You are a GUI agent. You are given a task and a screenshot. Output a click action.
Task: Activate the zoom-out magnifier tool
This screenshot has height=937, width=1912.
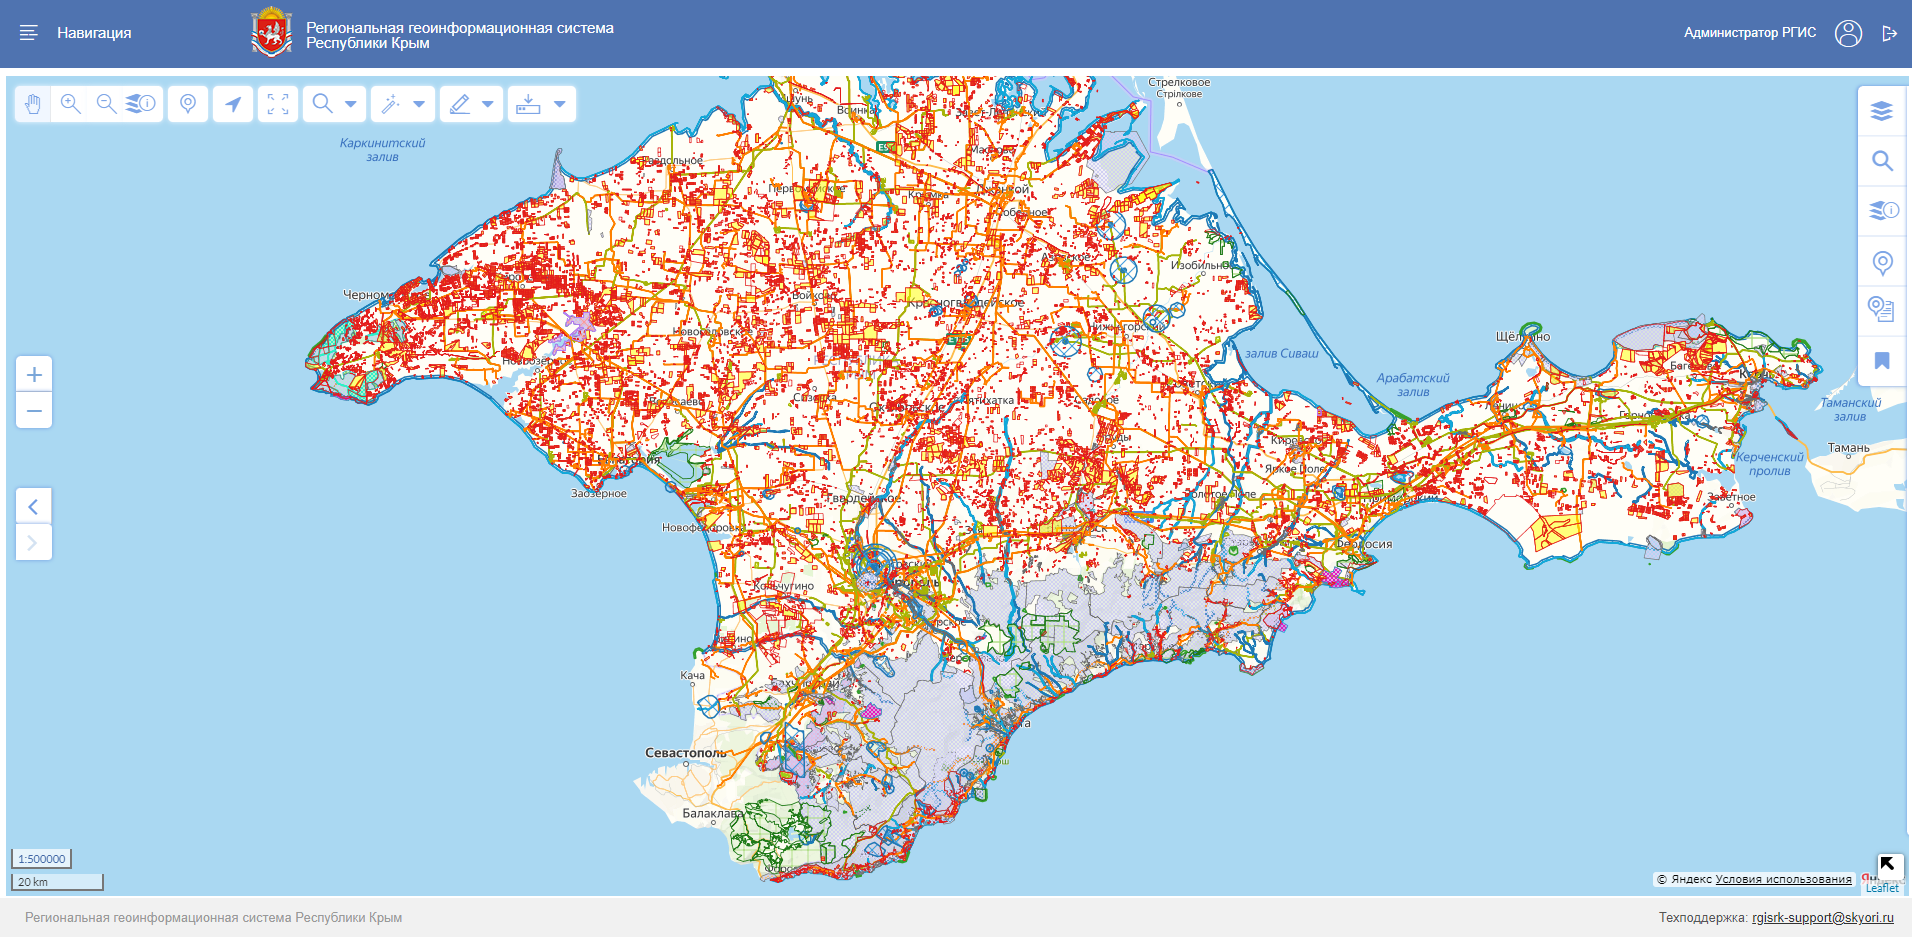106,104
